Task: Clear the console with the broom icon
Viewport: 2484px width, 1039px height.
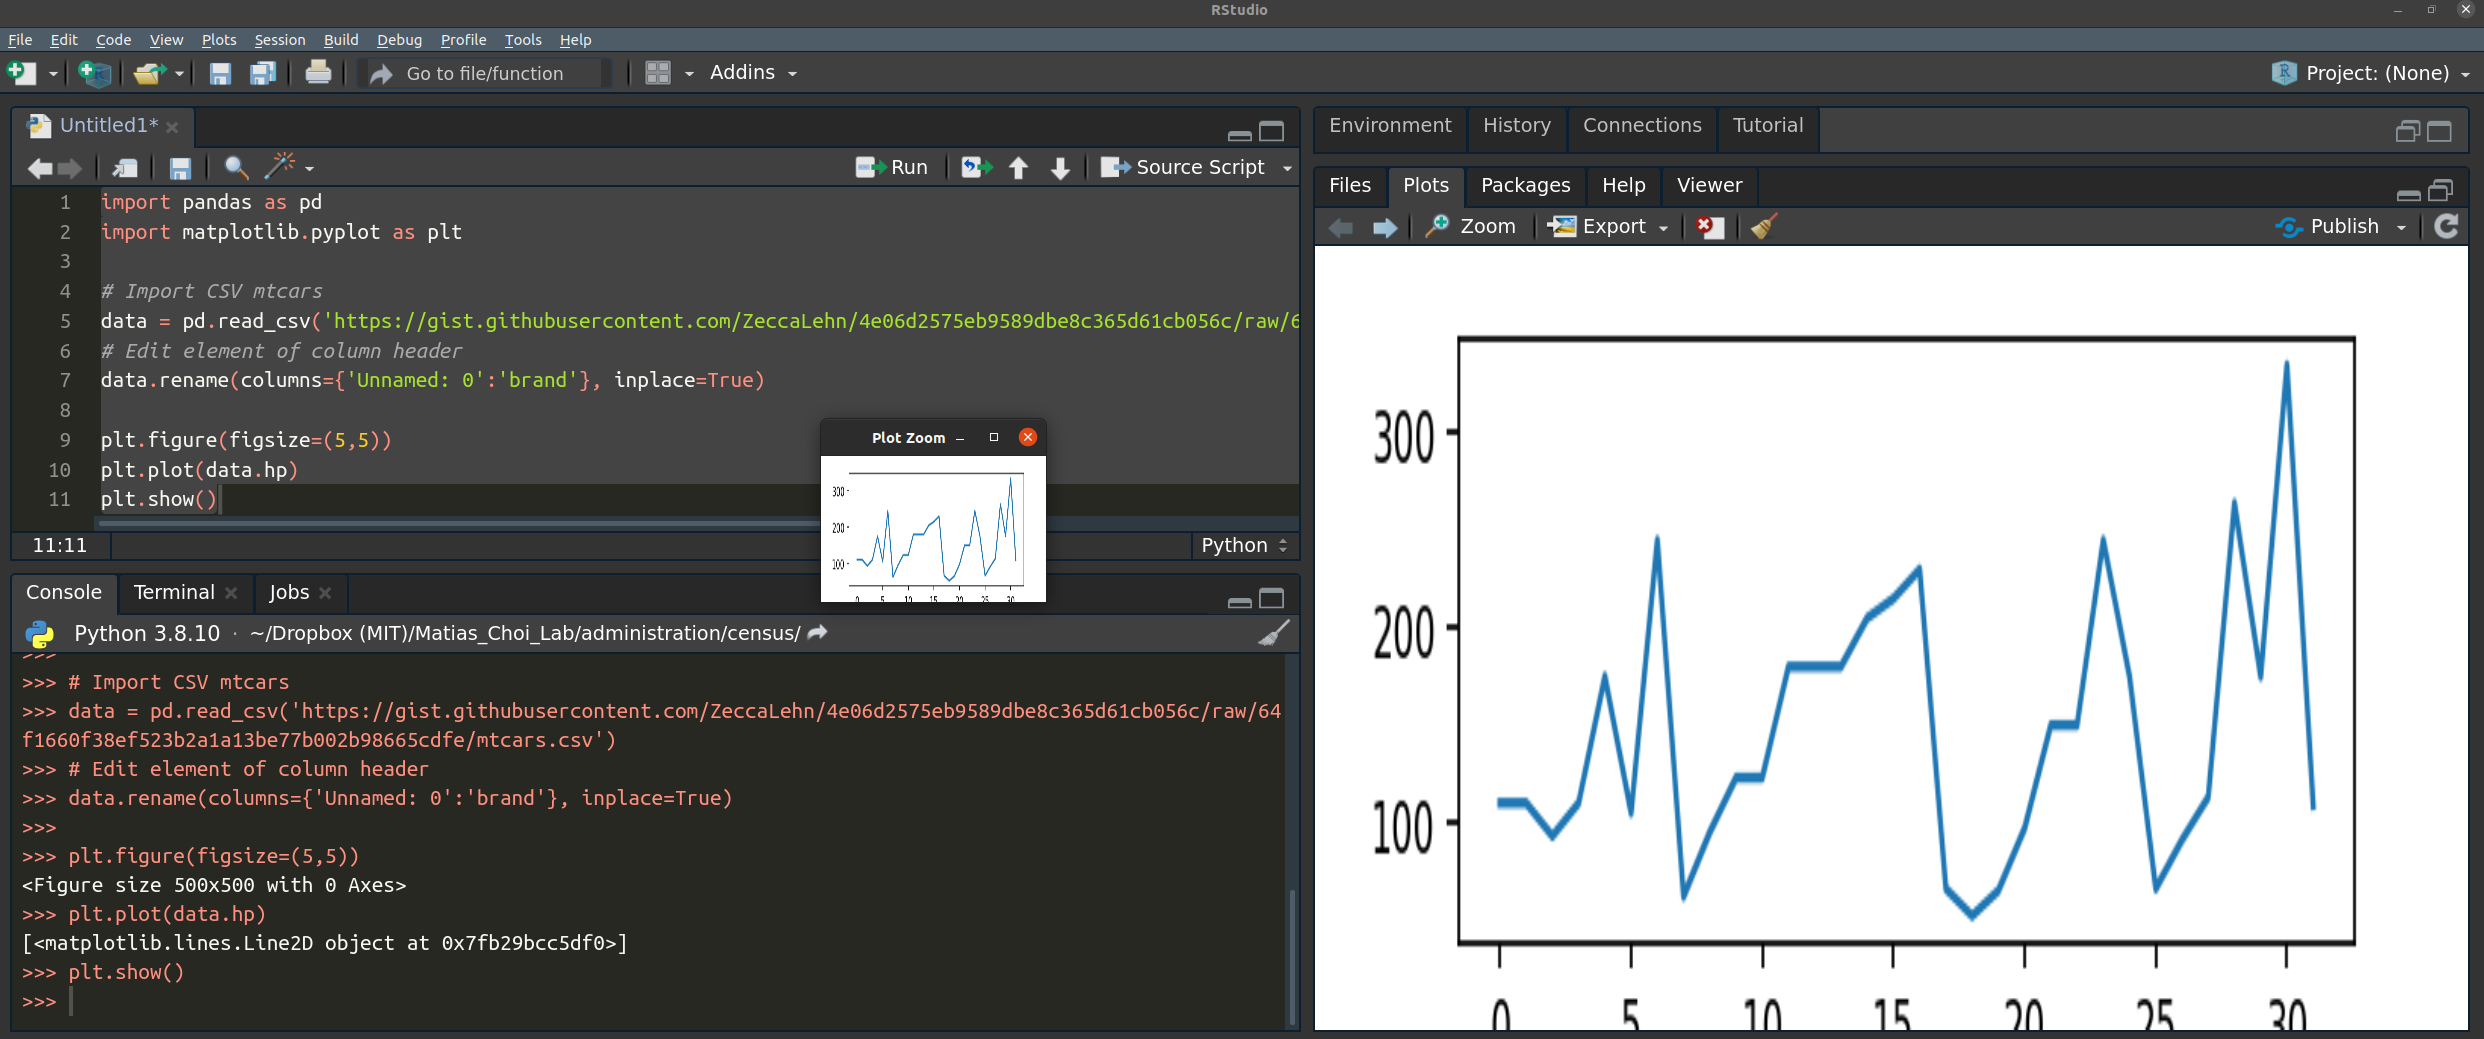Action: pos(1276,633)
